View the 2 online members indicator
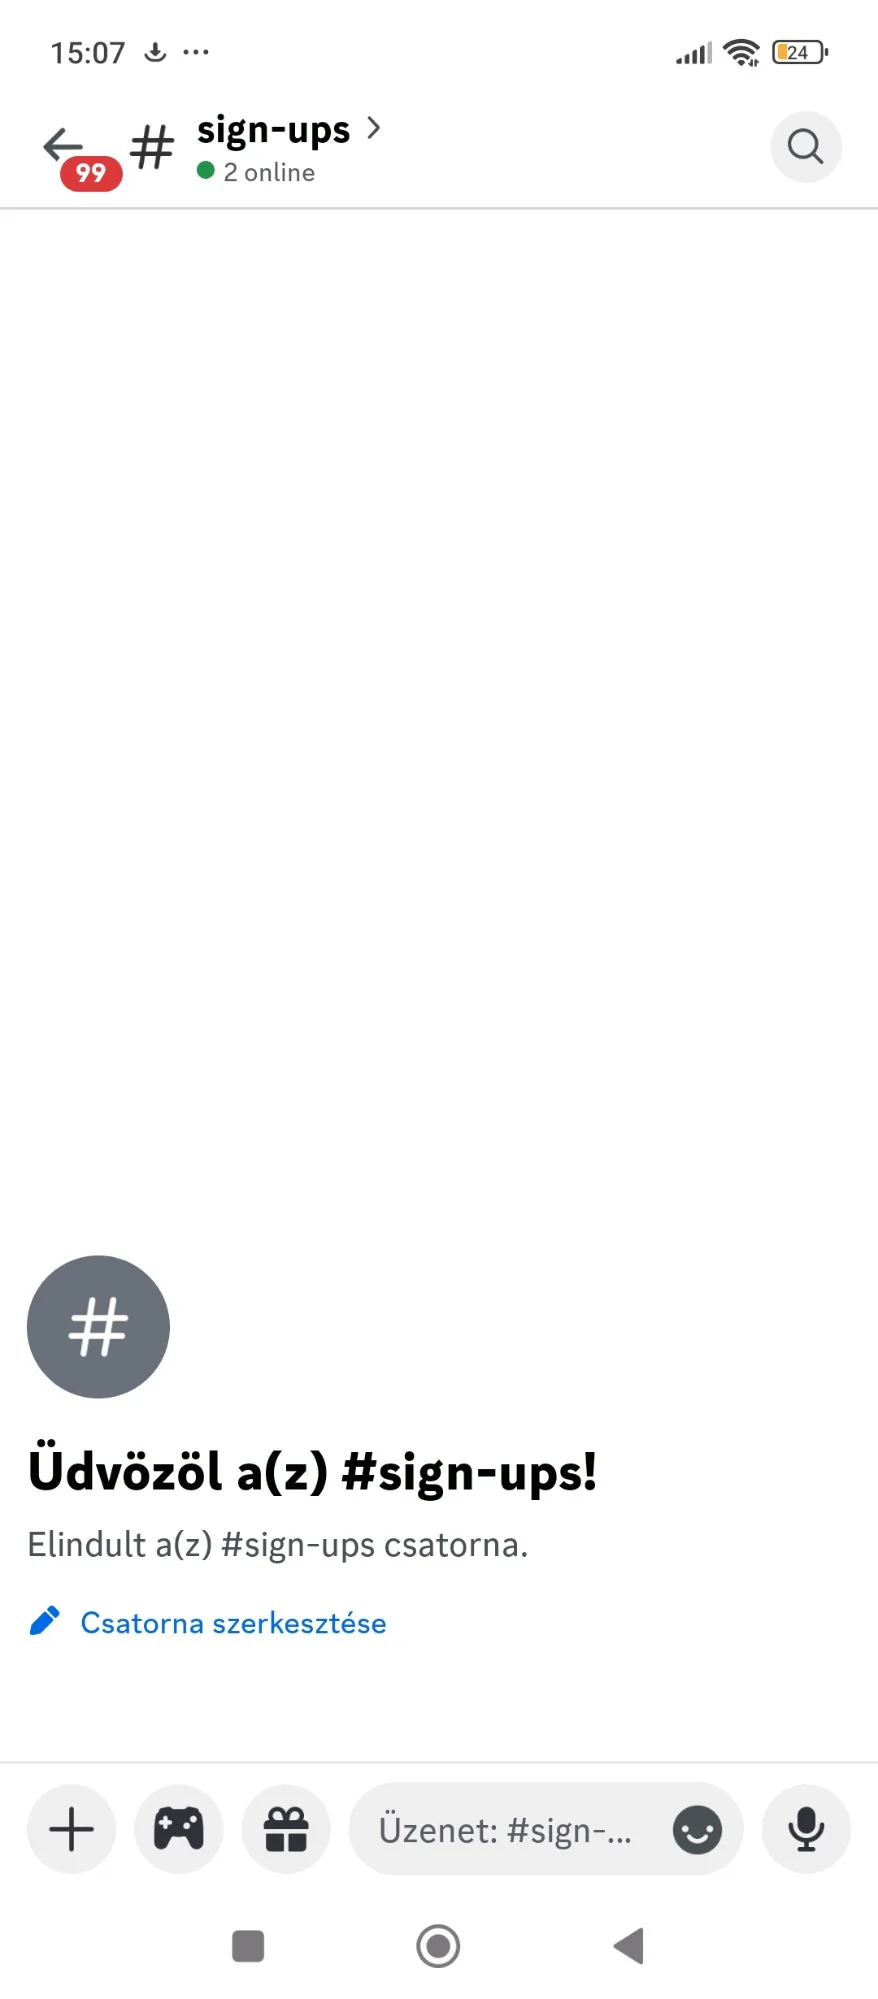This screenshot has width=878, height=1999. pyautogui.click(x=256, y=172)
